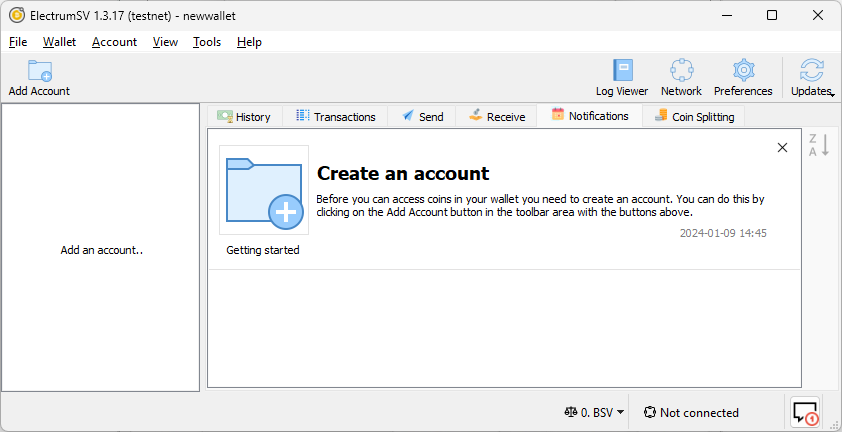
Task: Close the ElectrumSV window
Action: [818, 16]
